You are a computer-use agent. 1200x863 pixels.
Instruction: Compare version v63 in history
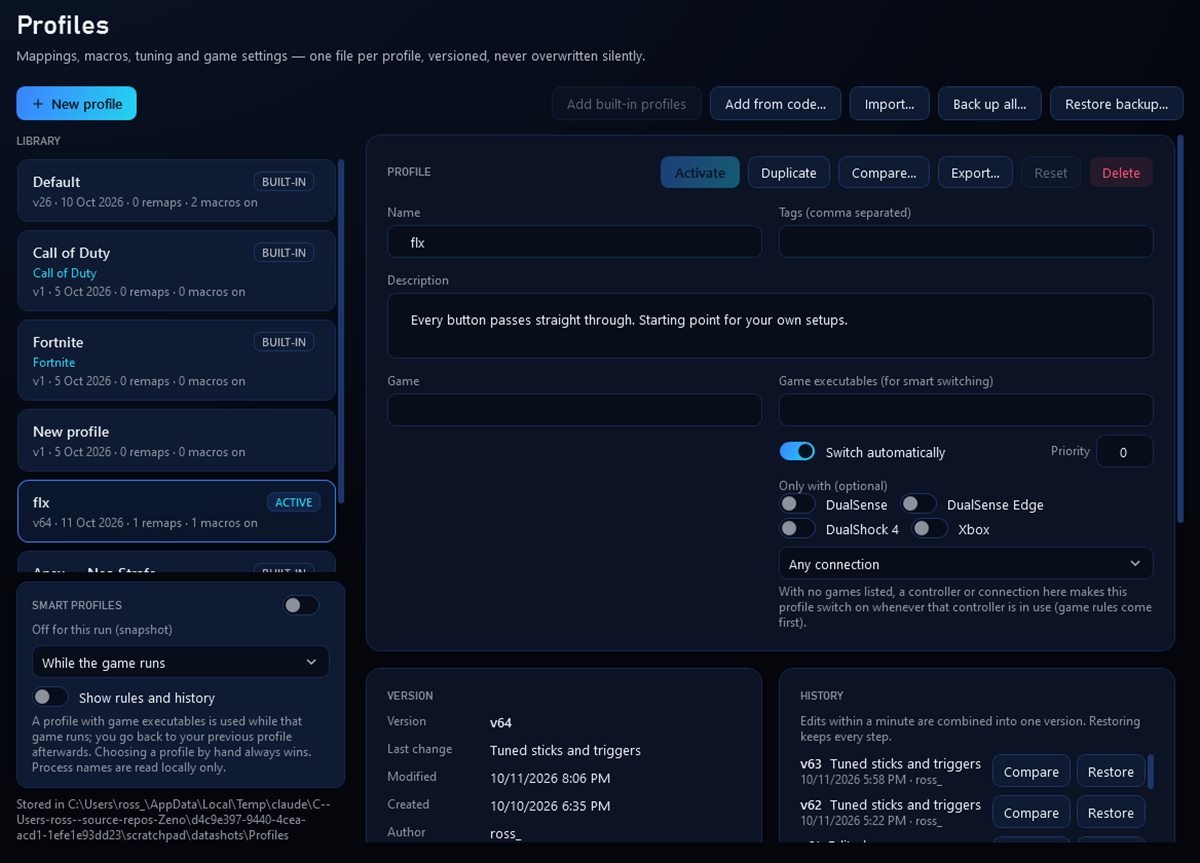tap(1031, 772)
